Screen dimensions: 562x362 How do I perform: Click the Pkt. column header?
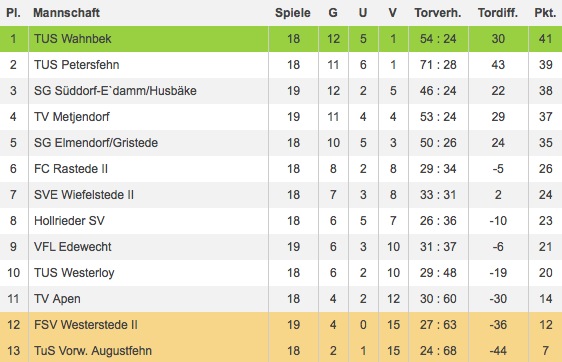coord(545,13)
